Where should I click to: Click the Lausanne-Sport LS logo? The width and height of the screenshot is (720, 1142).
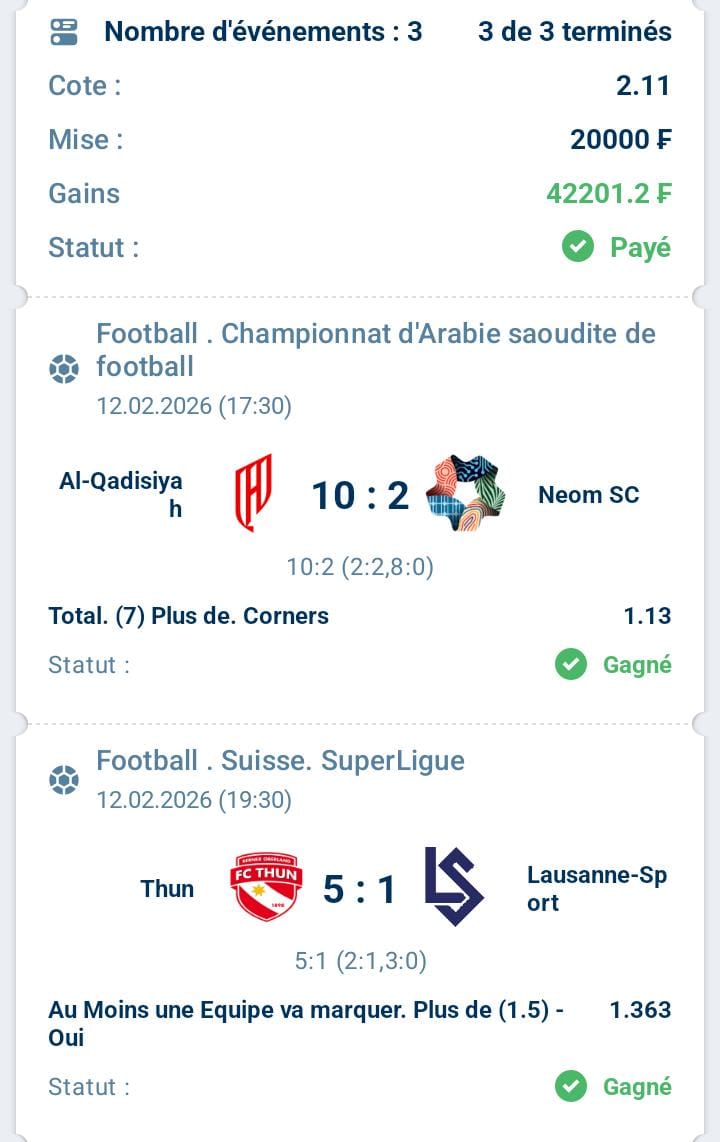click(454, 887)
